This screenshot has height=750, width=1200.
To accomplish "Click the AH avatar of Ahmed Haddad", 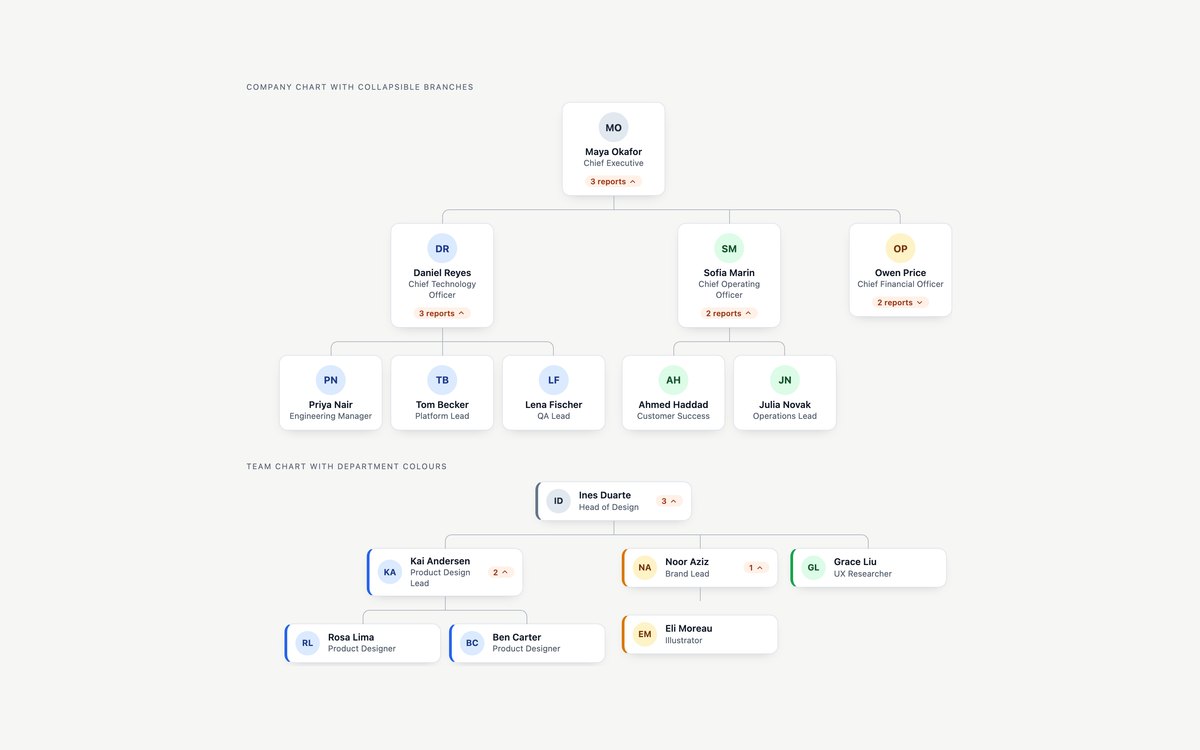I will (673, 380).
